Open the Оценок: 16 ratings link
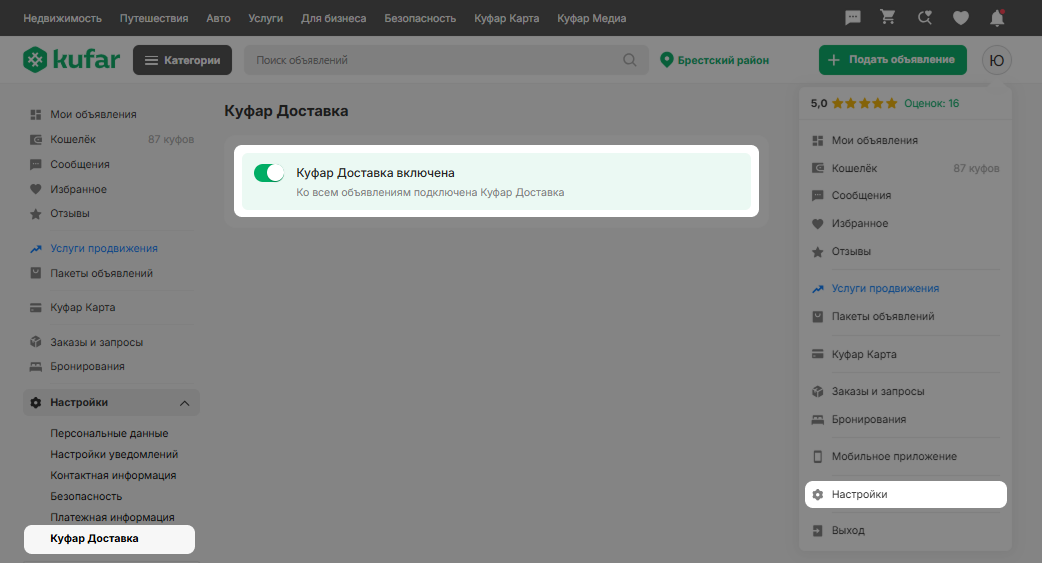Viewport: 1042px width, 563px height. pos(931,103)
